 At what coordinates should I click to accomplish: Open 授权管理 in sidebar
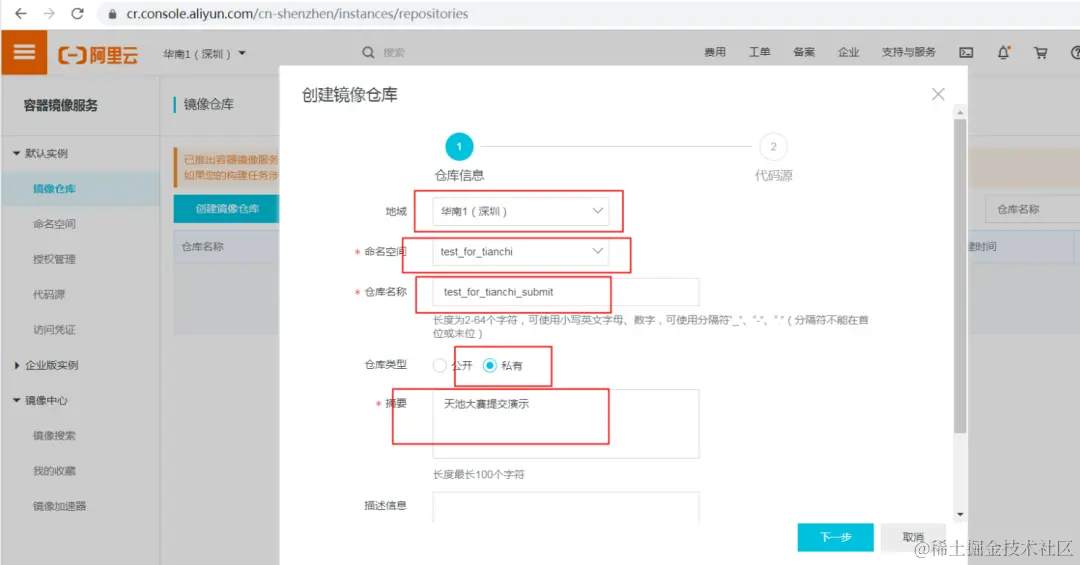[54, 259]
